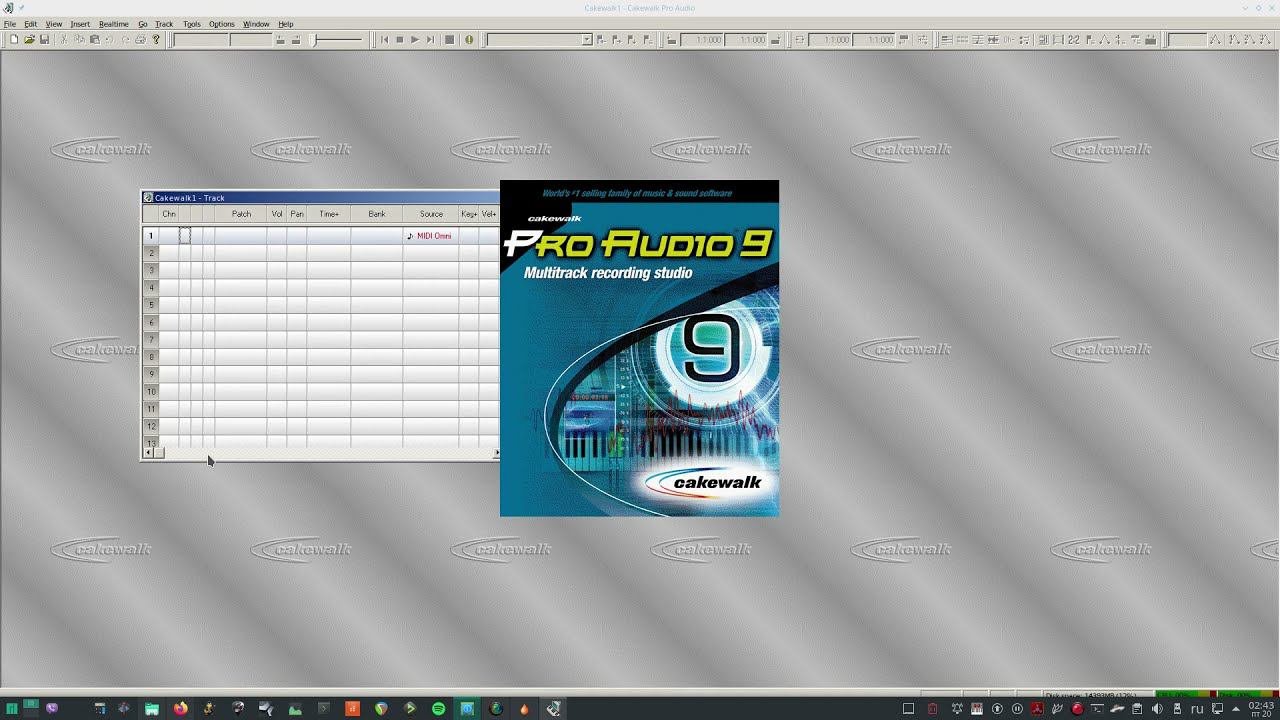Click the Bank column header
Image resolution: width=1280 pixels, height=720 pixels.
point(377,214)
